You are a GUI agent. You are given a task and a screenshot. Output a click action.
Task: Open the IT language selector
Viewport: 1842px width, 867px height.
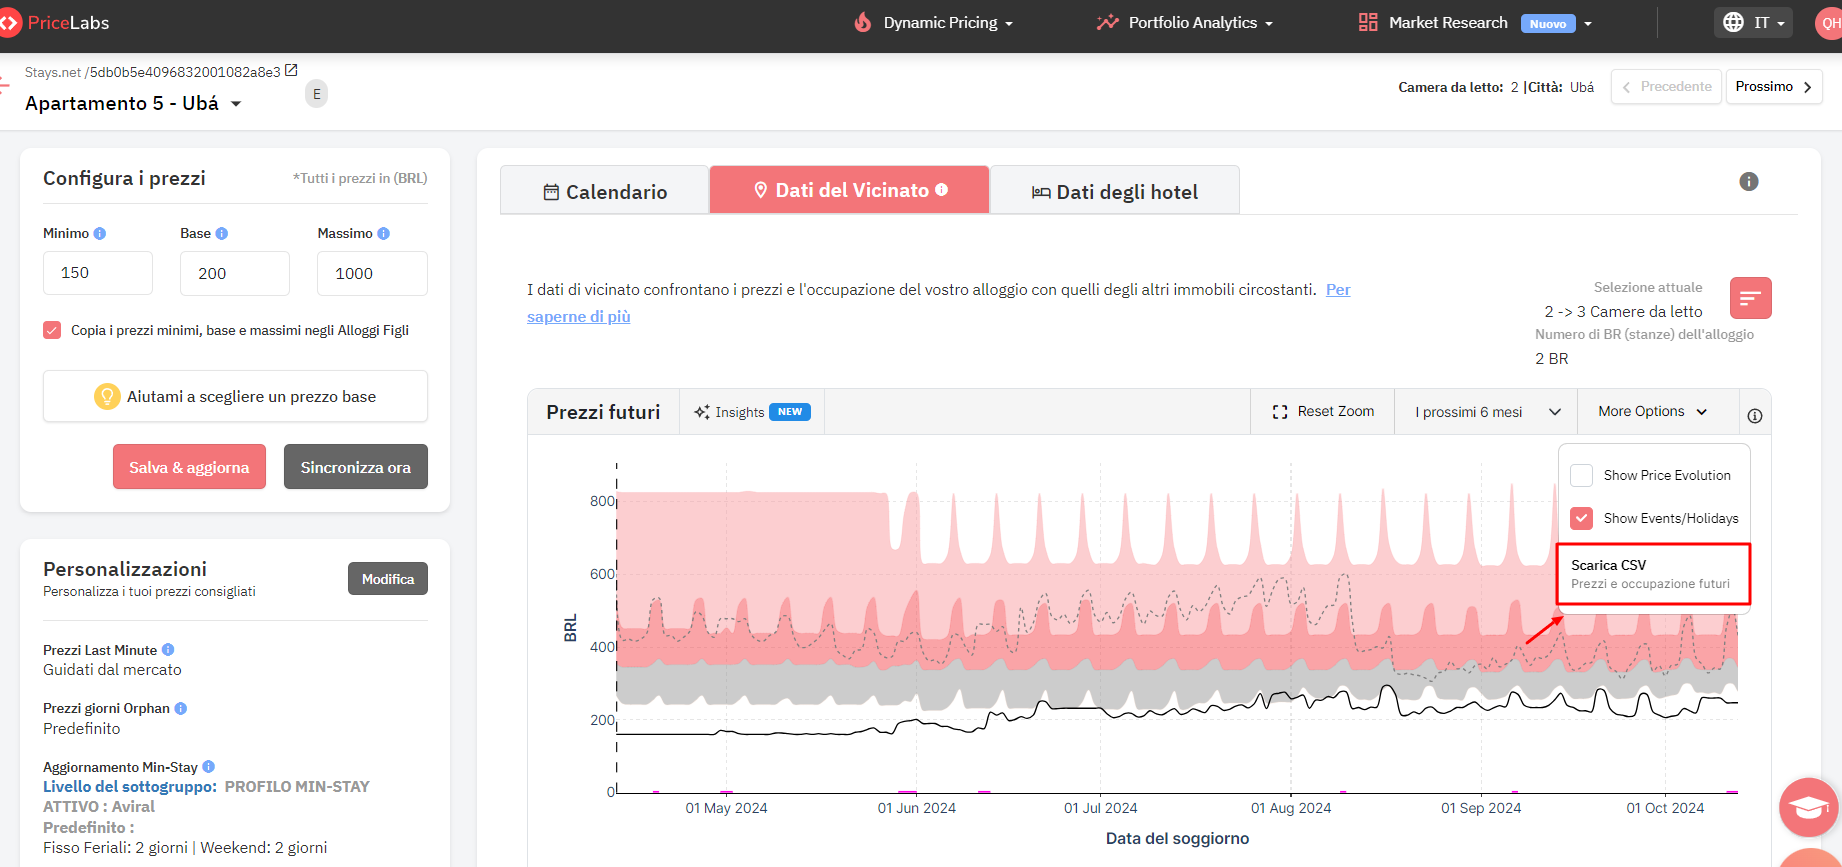(x=1754, y=22)
